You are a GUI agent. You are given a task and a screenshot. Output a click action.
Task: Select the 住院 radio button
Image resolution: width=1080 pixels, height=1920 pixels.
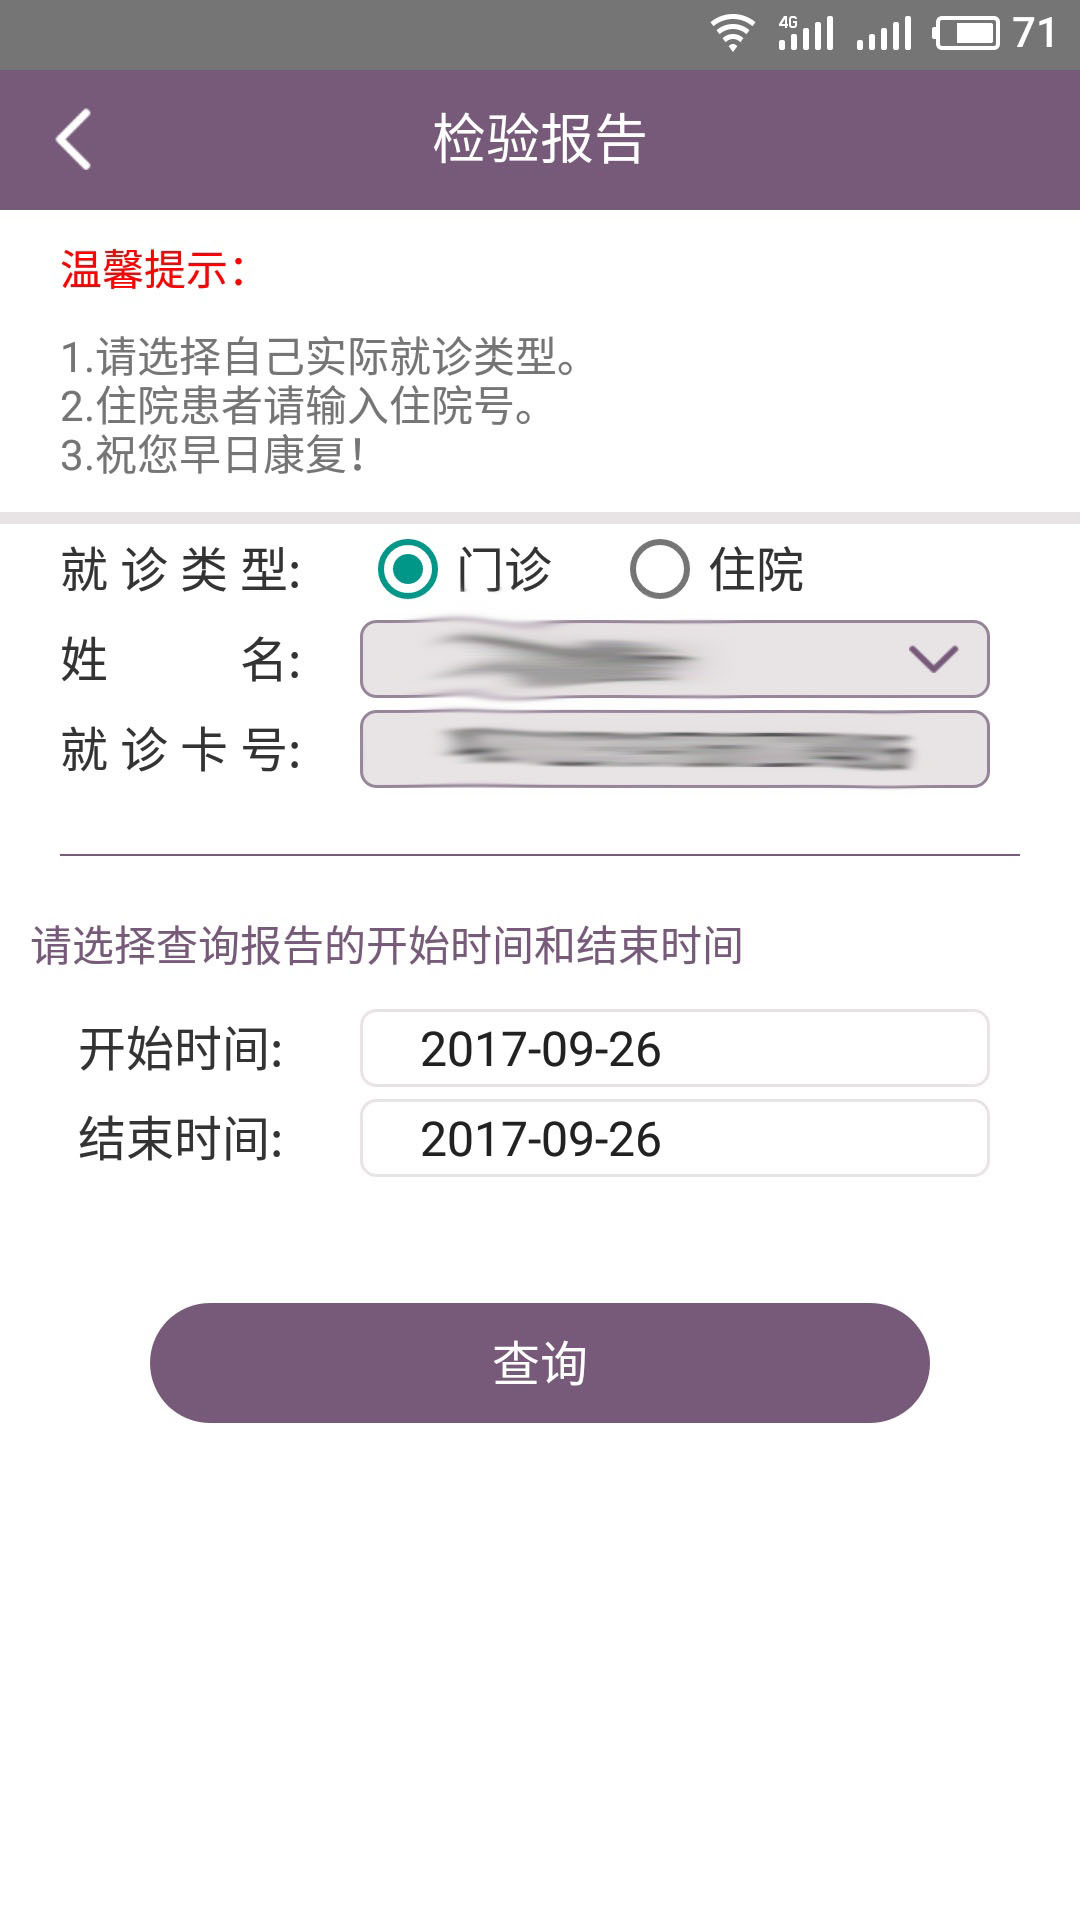pos(660,569)
